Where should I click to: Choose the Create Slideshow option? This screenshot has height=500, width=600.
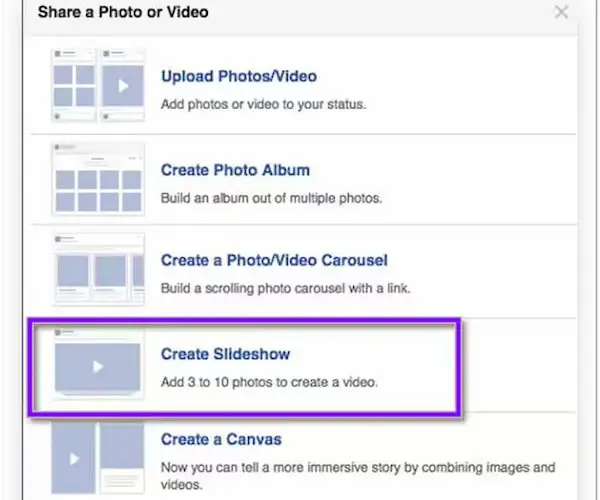pos(225,354)
